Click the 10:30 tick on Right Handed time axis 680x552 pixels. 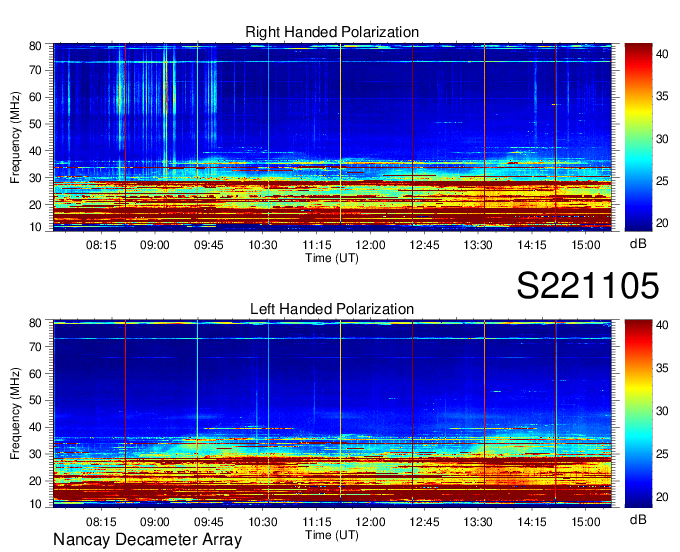pyautogui.click(x=262, y=245)
